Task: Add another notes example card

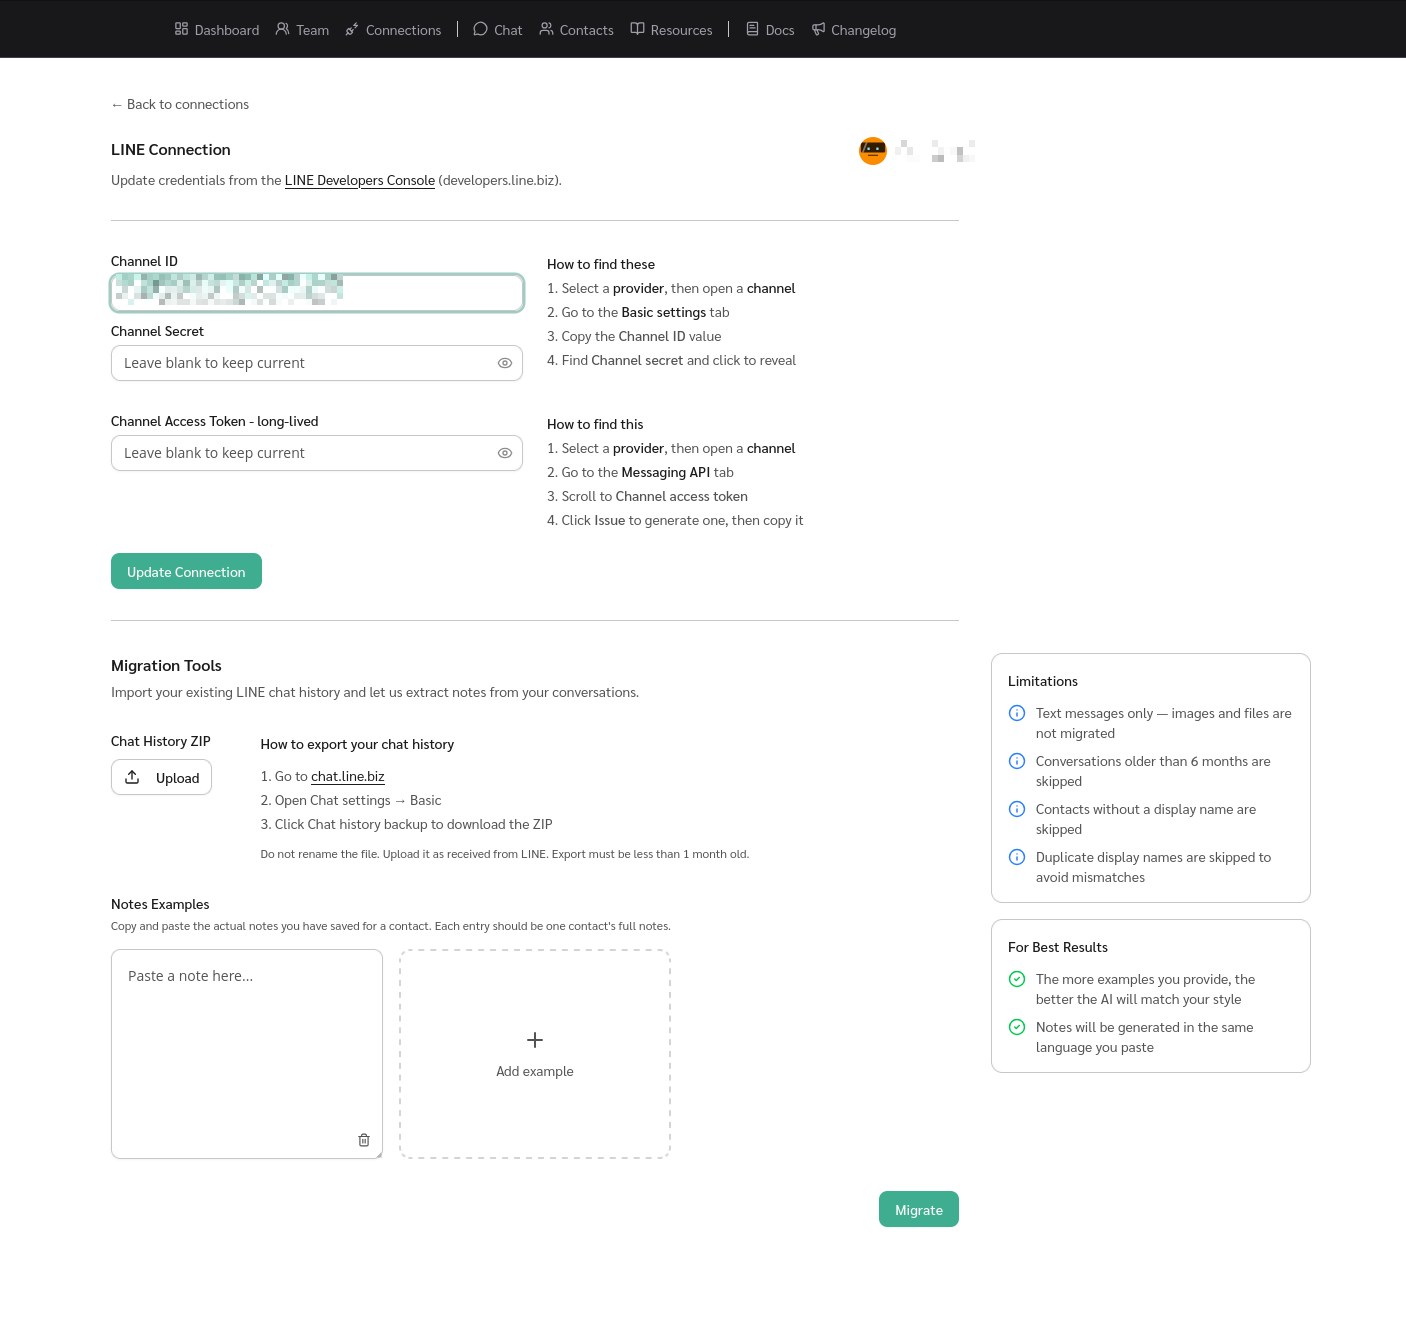Action: click(x=535, y=1054)
